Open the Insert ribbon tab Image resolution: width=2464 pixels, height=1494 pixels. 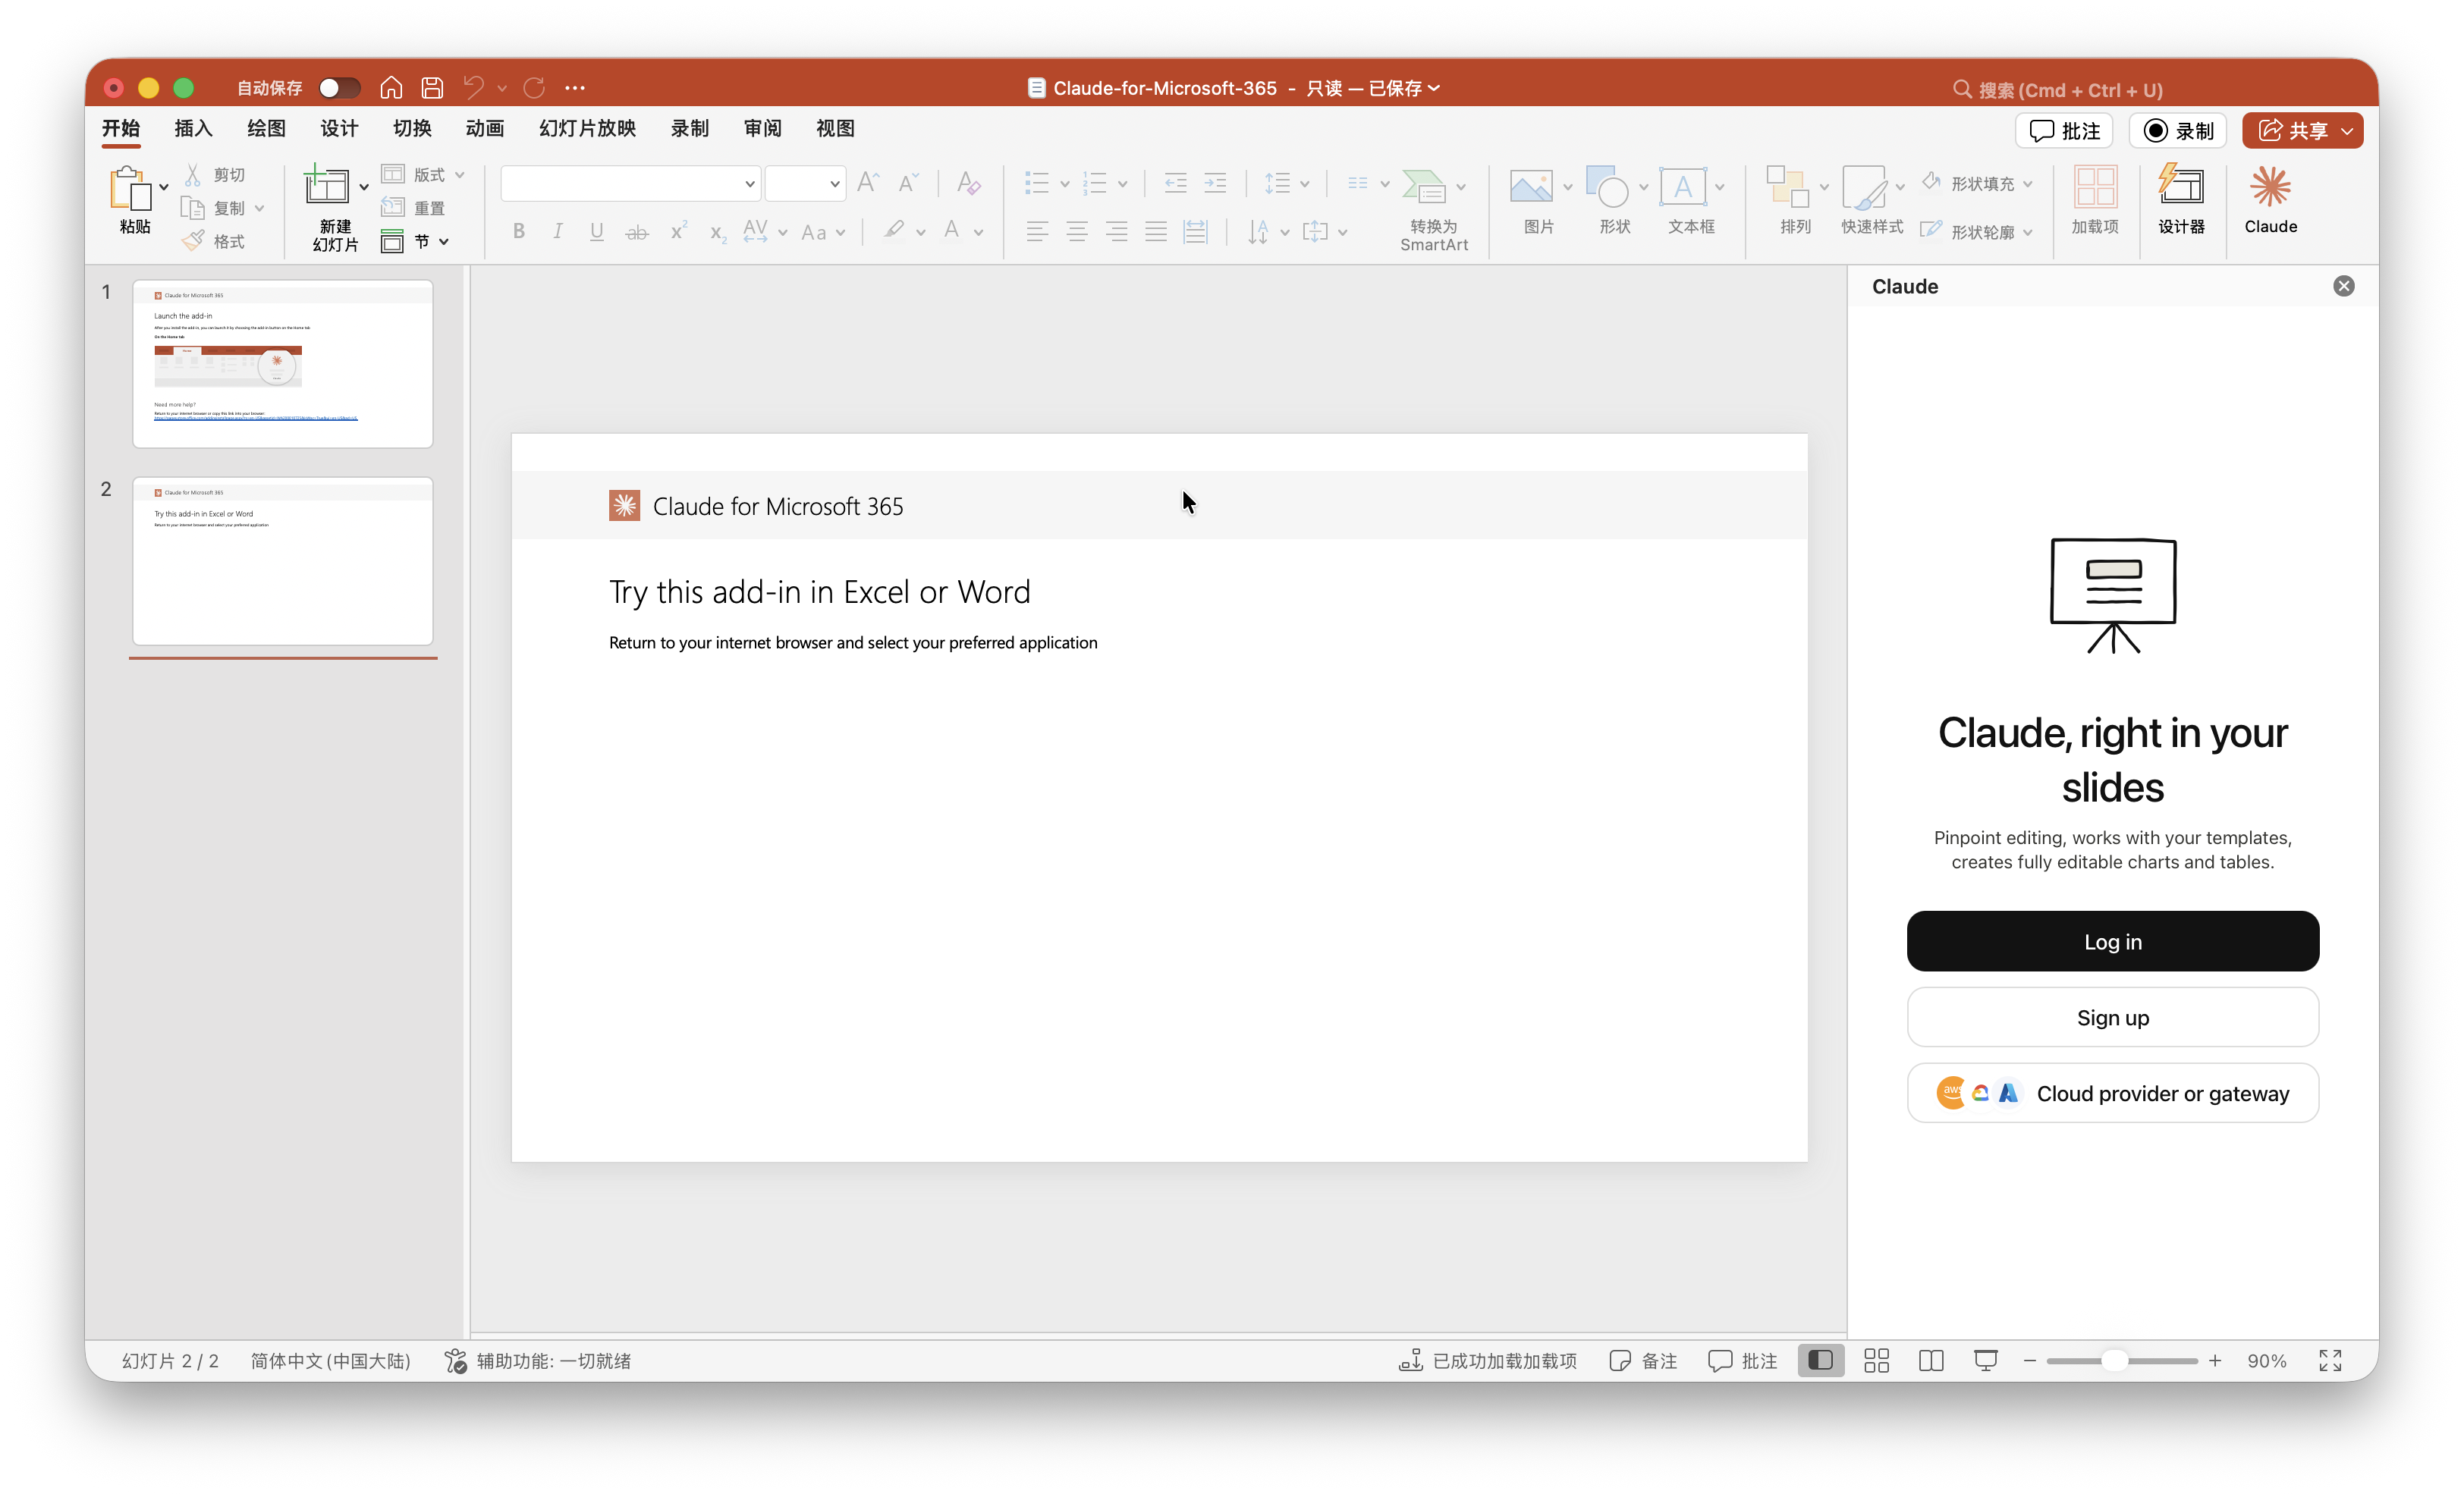(x=193, y=128)
